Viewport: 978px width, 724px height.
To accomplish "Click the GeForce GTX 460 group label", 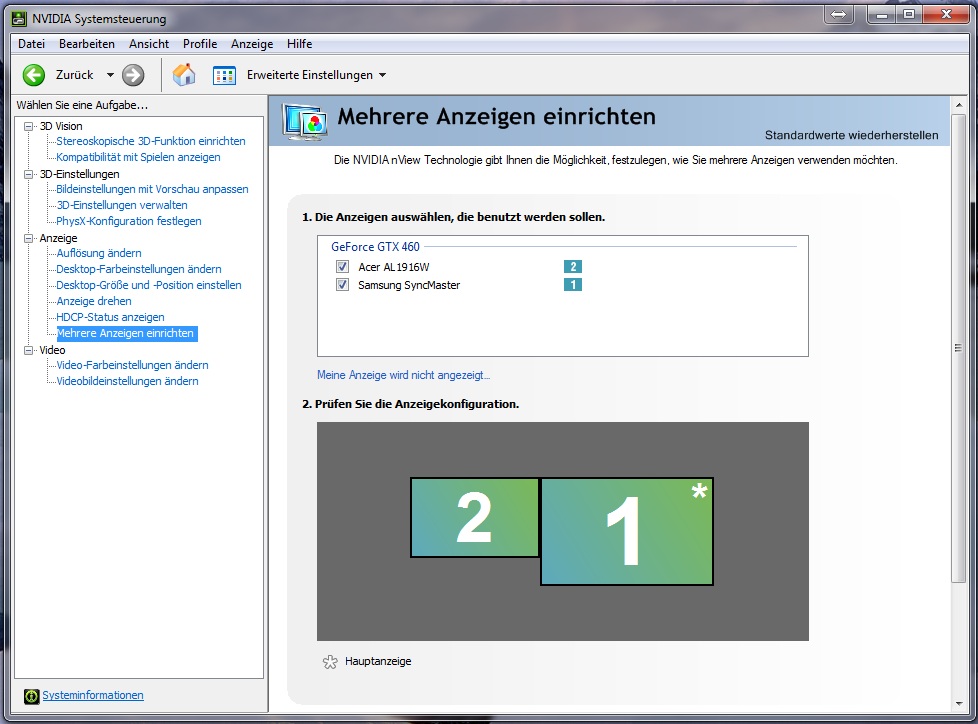I will (x=375, y=247).
